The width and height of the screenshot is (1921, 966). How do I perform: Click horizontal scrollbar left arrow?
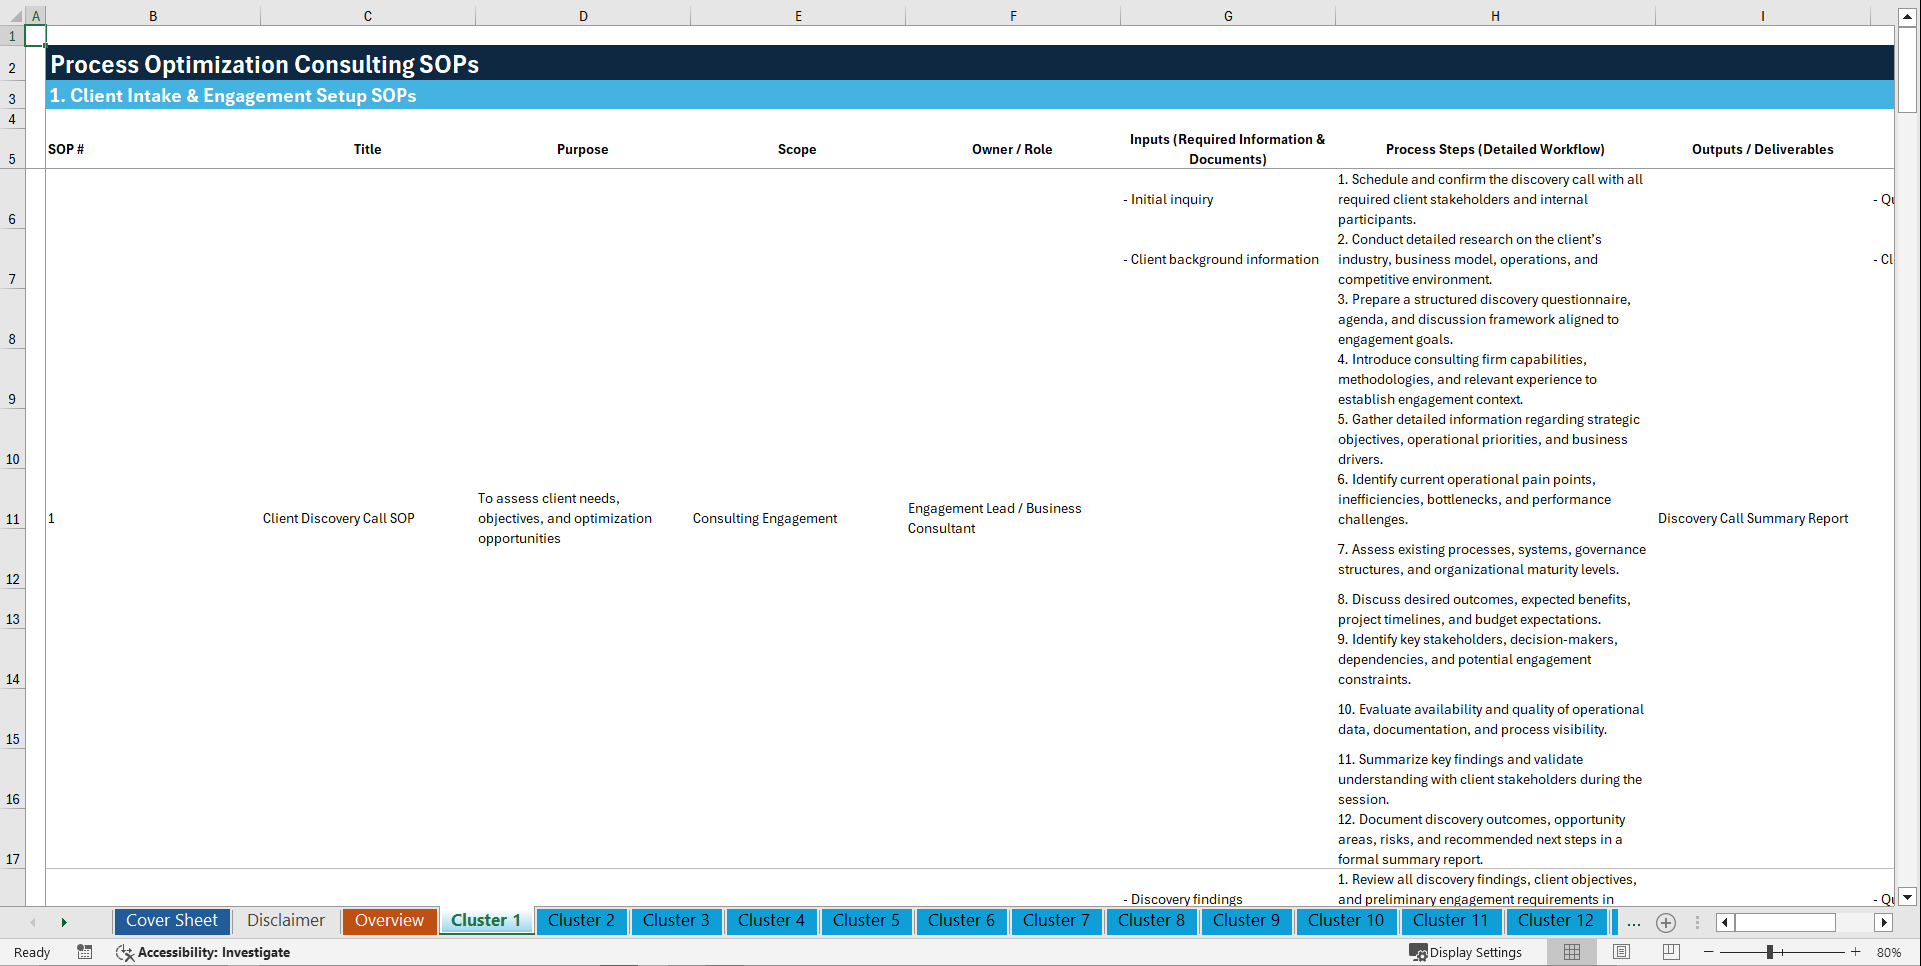(x=1725, y=922)
